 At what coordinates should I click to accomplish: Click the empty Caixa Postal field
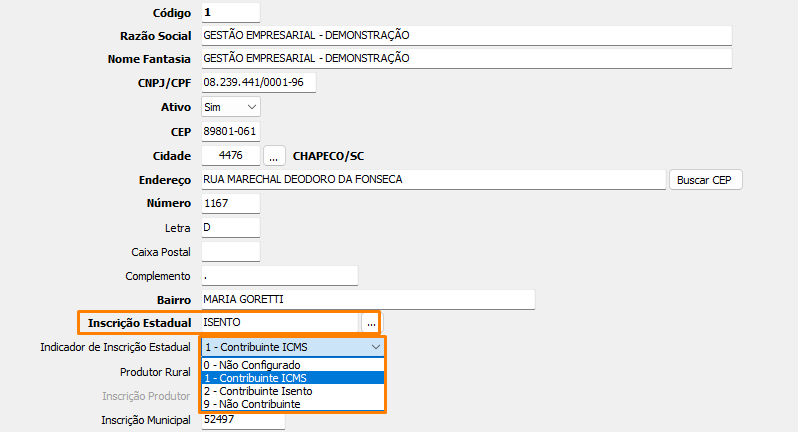click(231, 252)
